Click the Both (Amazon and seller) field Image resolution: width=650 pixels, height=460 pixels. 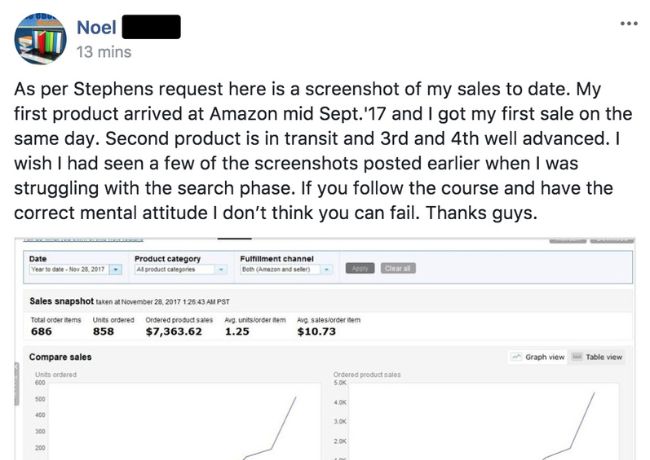click(x=280, y=269)
